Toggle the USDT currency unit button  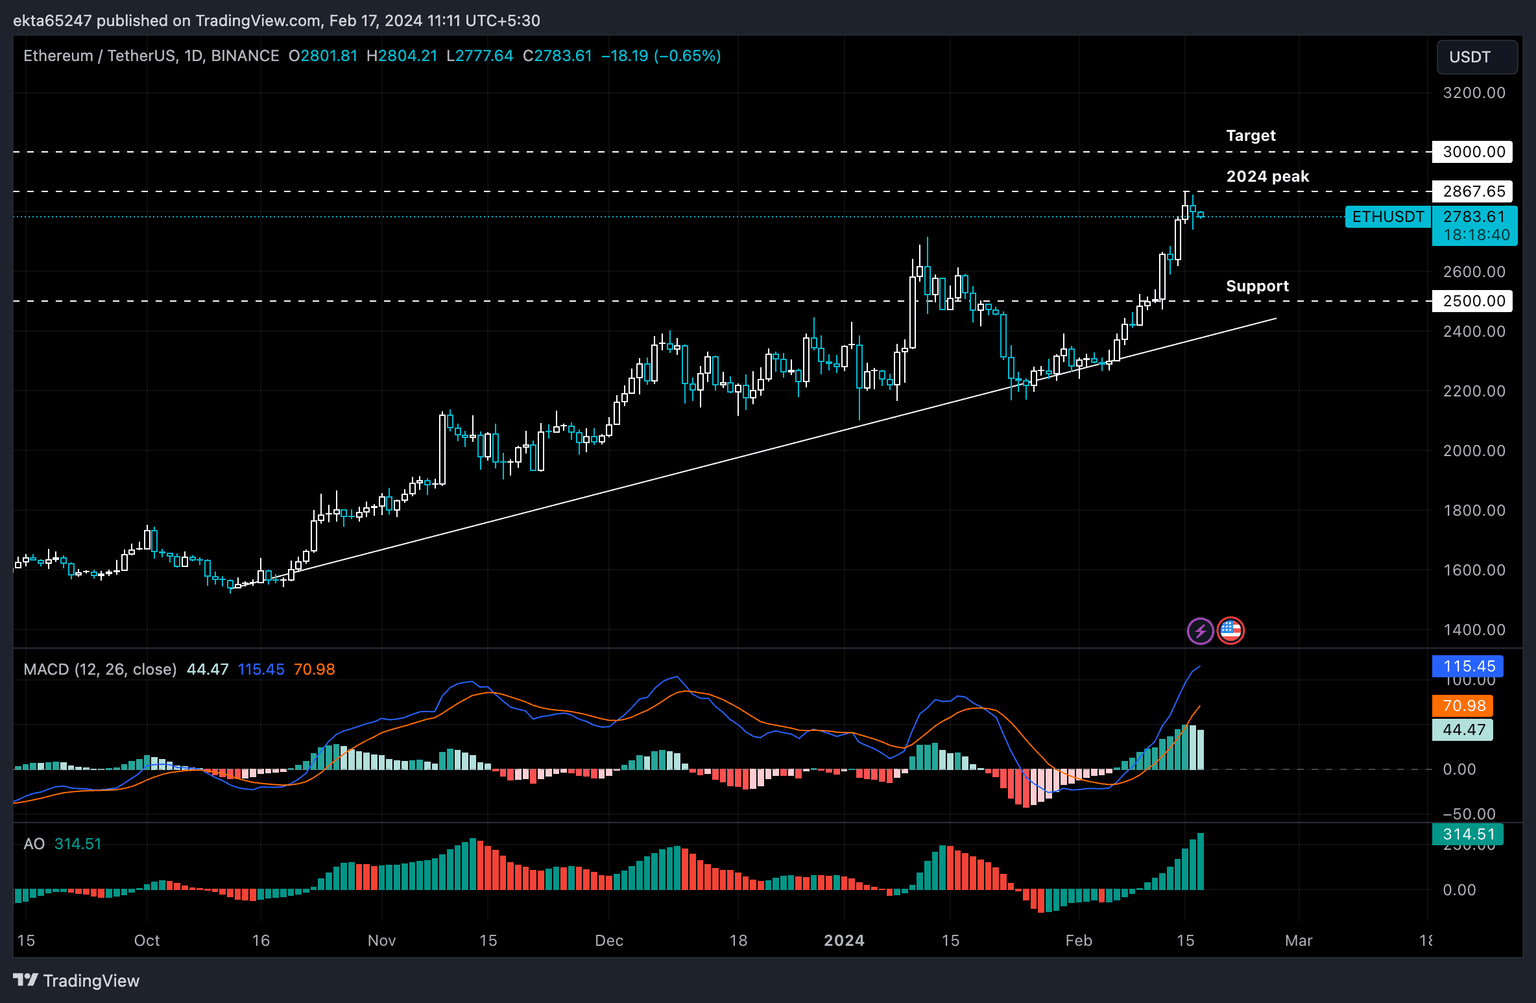coord(1477,57)
